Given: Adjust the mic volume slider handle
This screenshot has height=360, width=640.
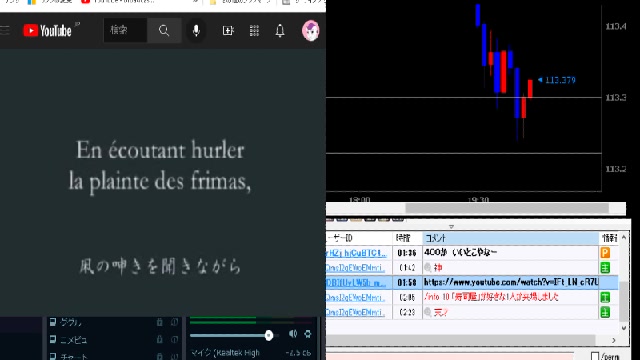Looking at the screenshot, I should [269, 336].
